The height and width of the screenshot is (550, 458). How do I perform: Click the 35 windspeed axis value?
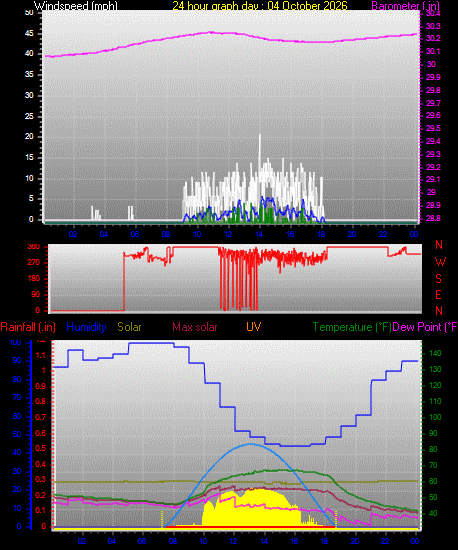coord(29,74)
